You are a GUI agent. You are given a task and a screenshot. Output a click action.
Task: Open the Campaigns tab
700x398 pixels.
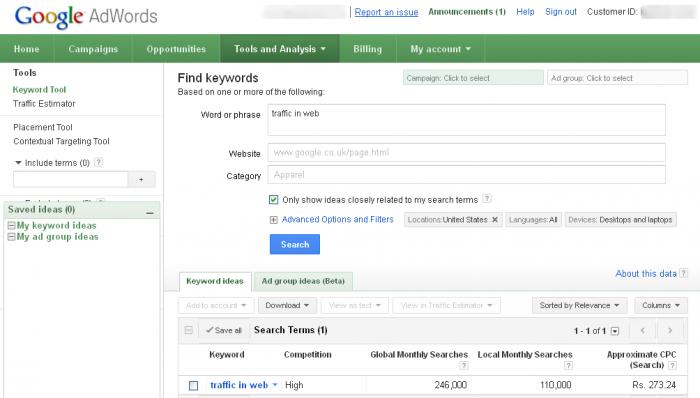point(93,49)
